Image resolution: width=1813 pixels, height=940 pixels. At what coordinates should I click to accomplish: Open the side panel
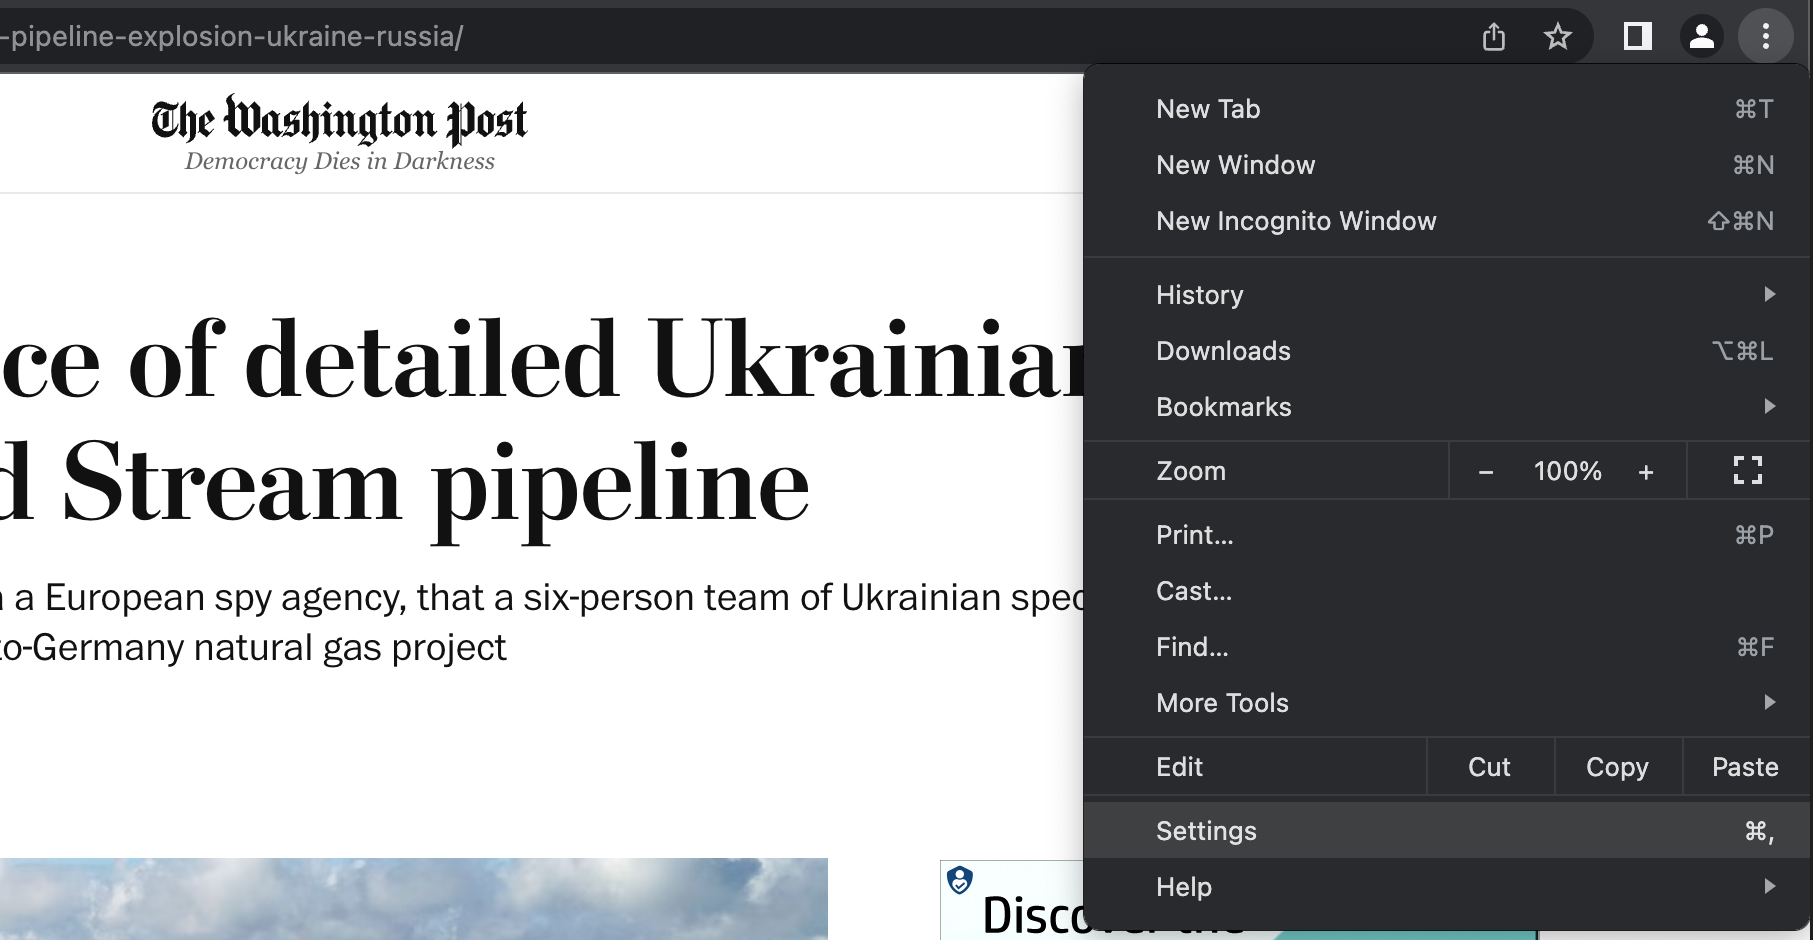(1637, 37)
